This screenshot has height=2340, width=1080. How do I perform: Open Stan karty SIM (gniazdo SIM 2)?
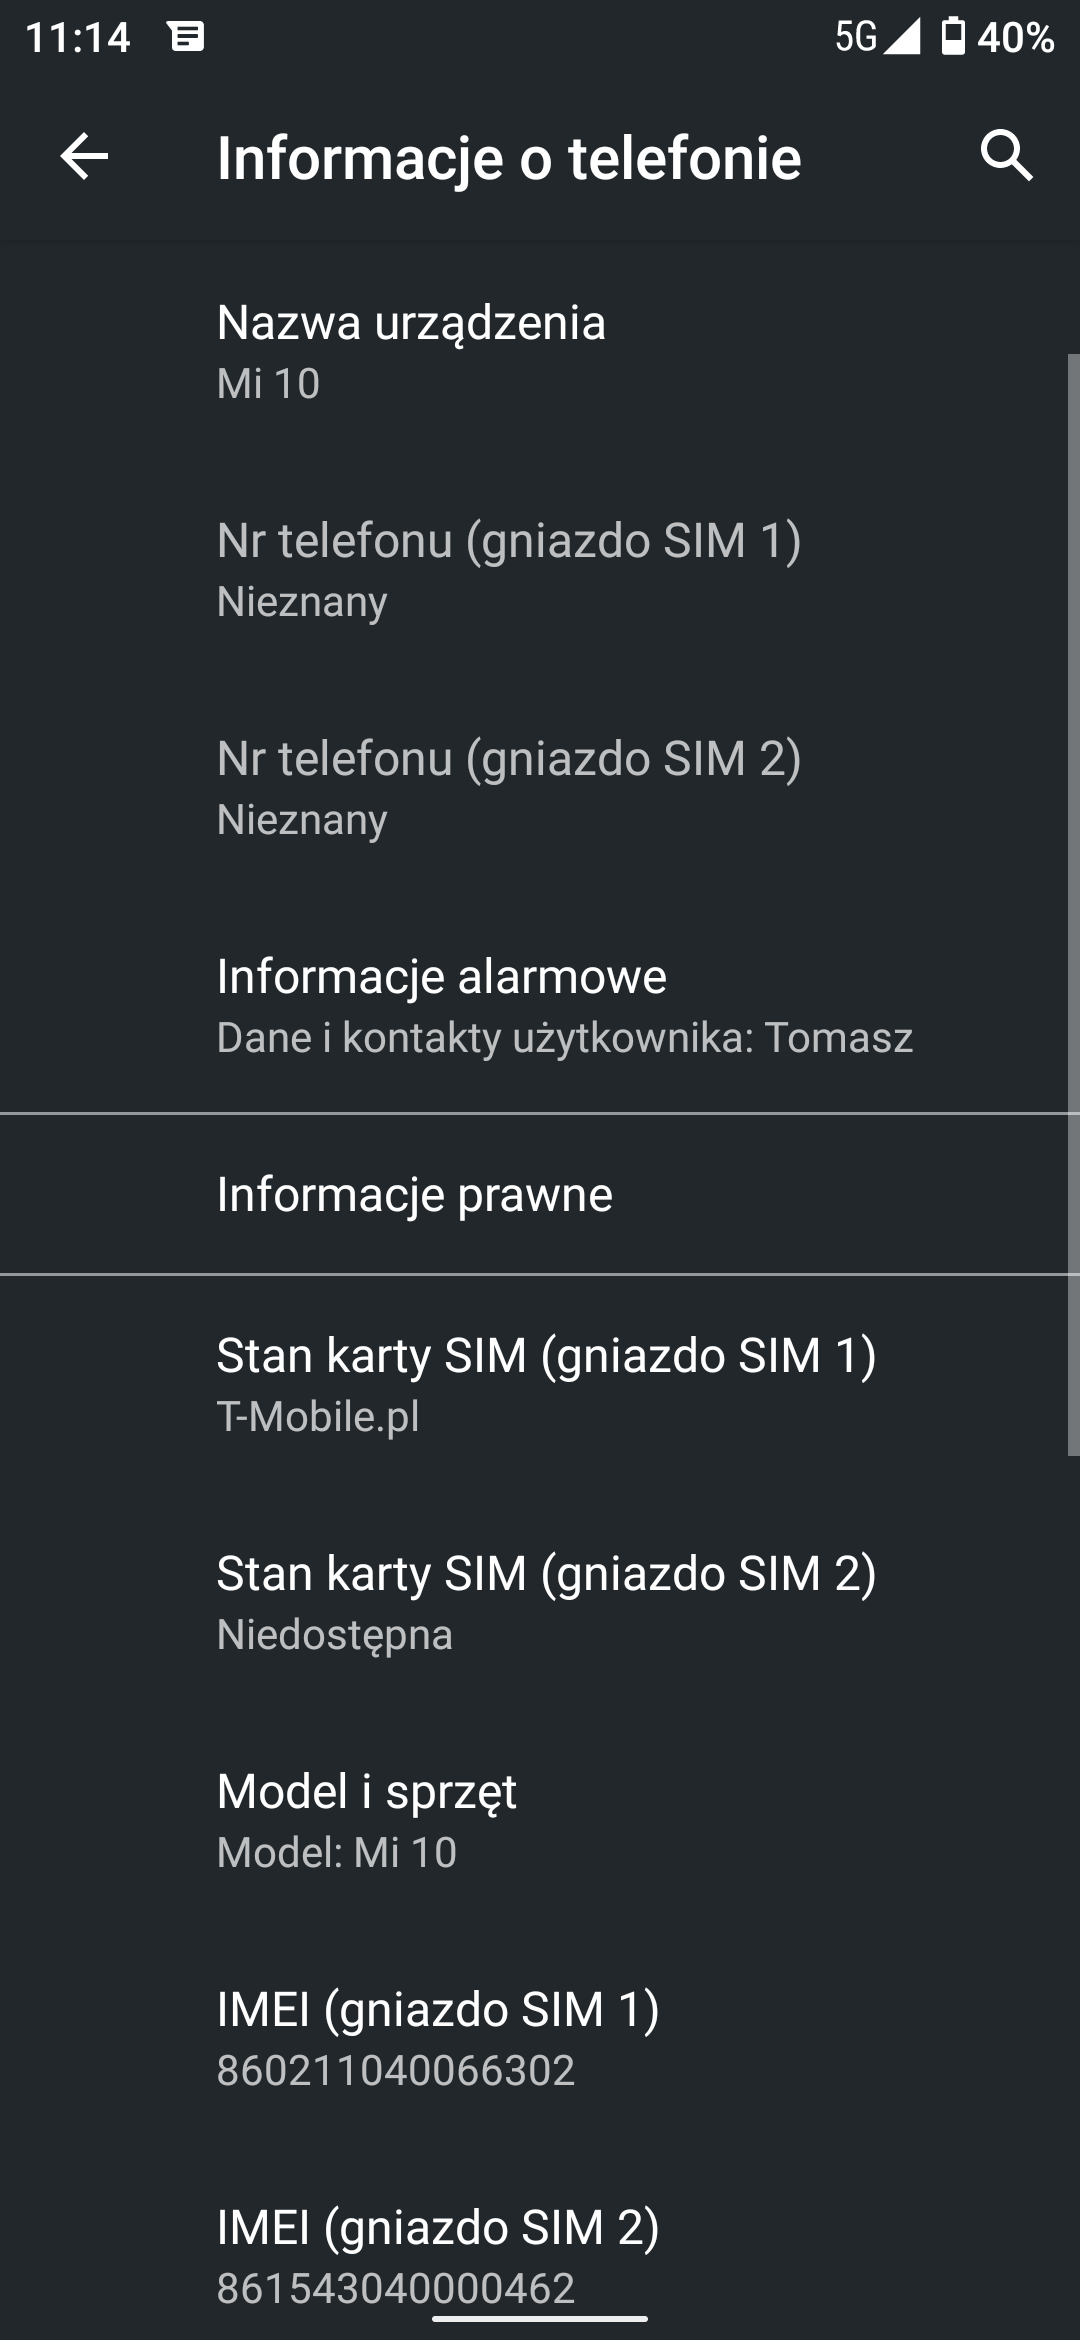coord(540,1603)
